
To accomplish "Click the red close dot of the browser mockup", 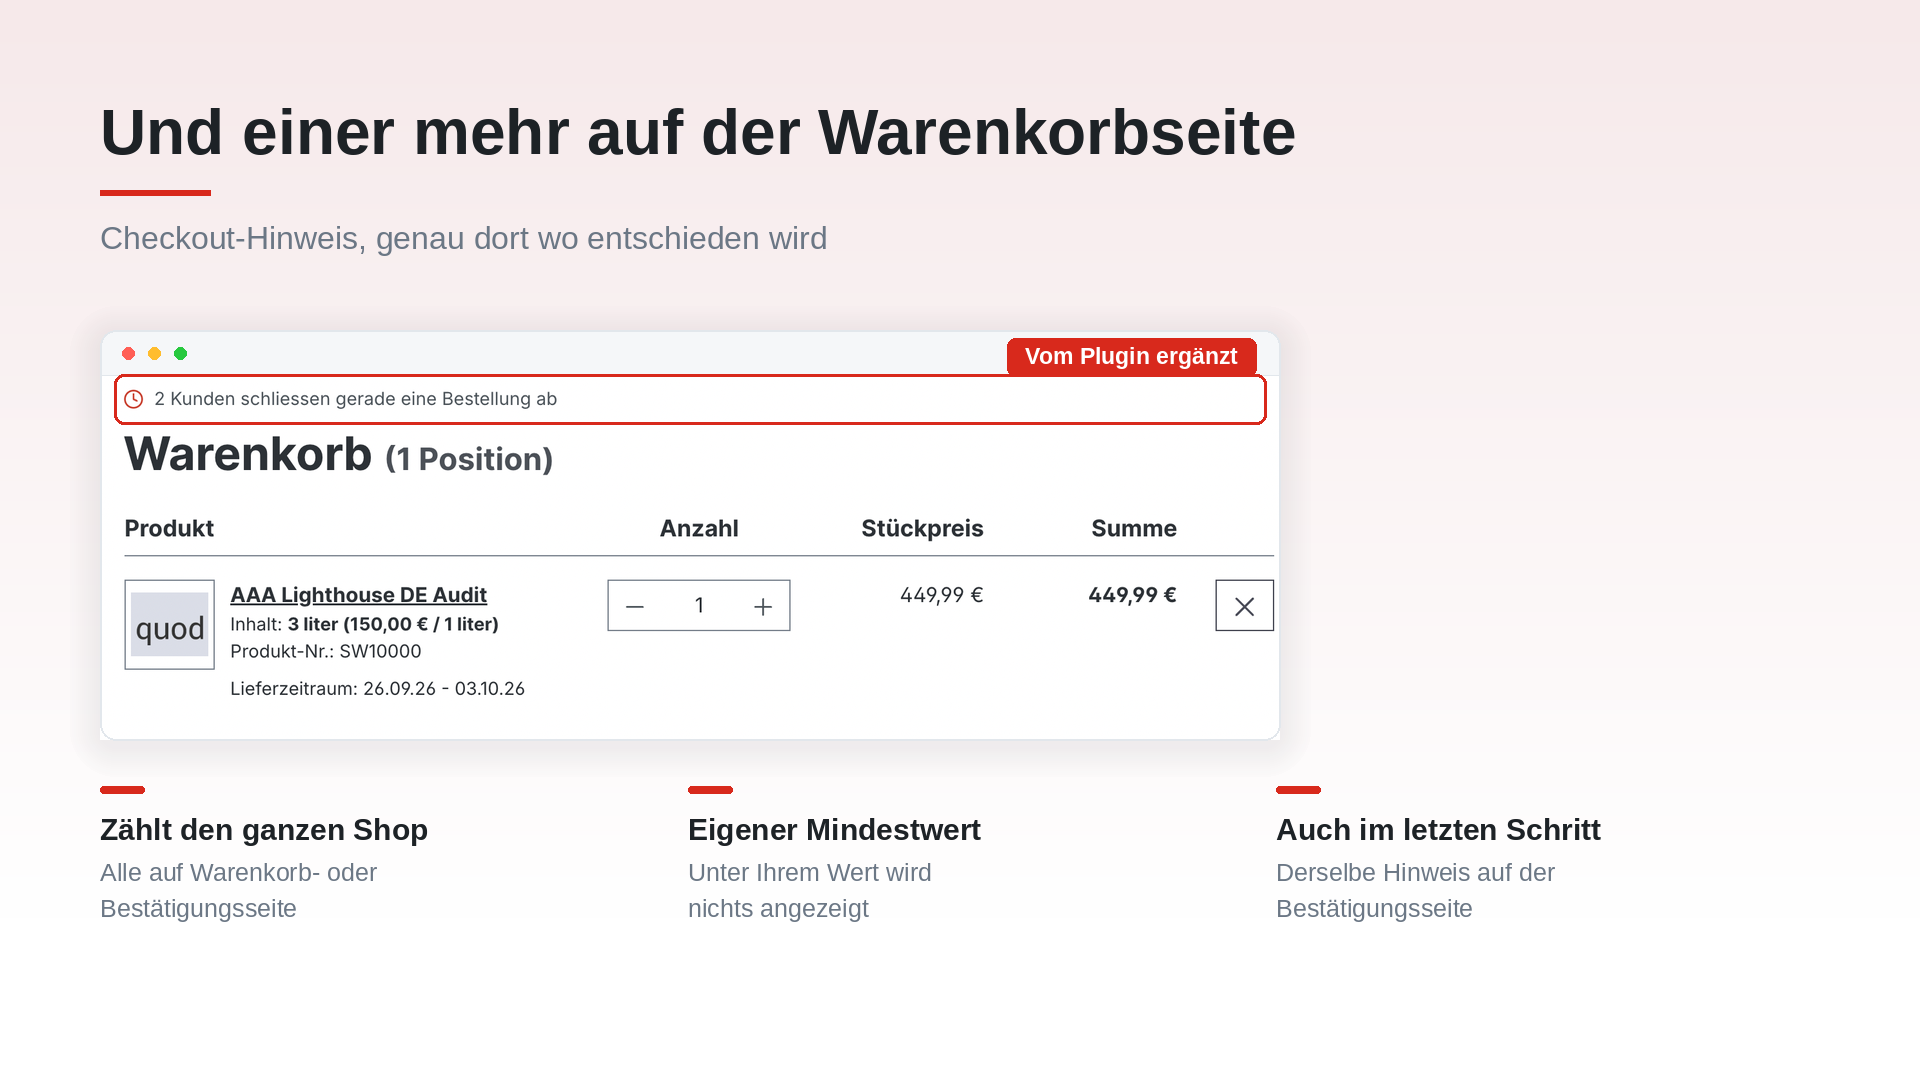I will (128, 354).
